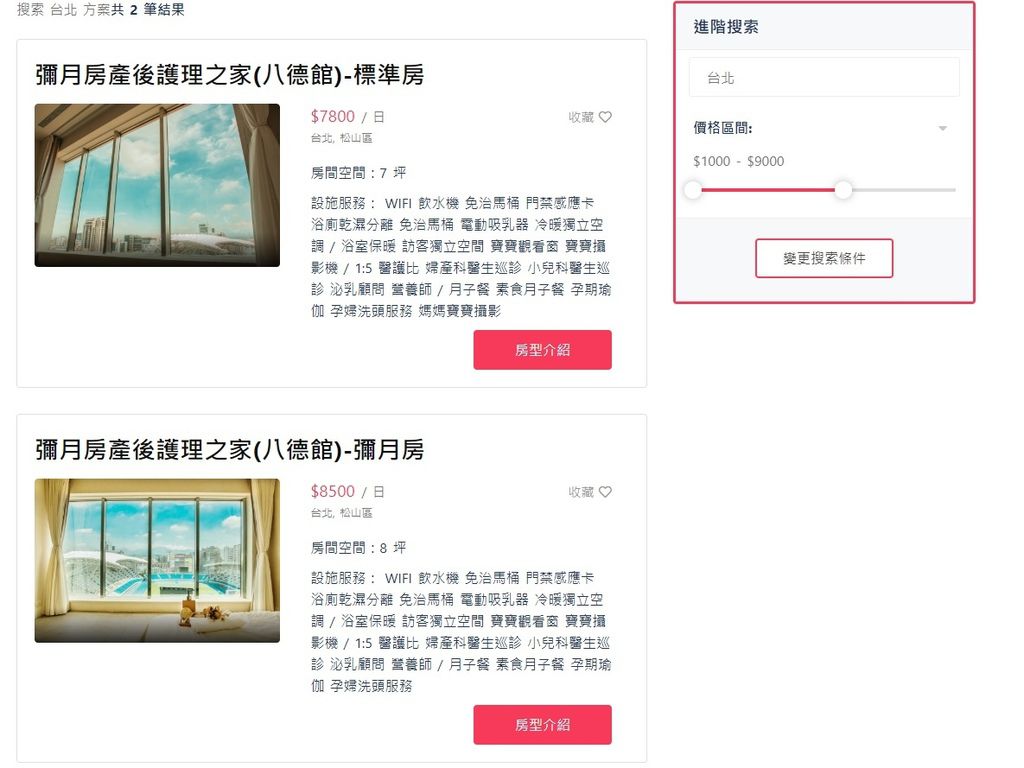Click the $7800 price text
The height and width of the screenshot is (768, 1024).
[332, 117]
